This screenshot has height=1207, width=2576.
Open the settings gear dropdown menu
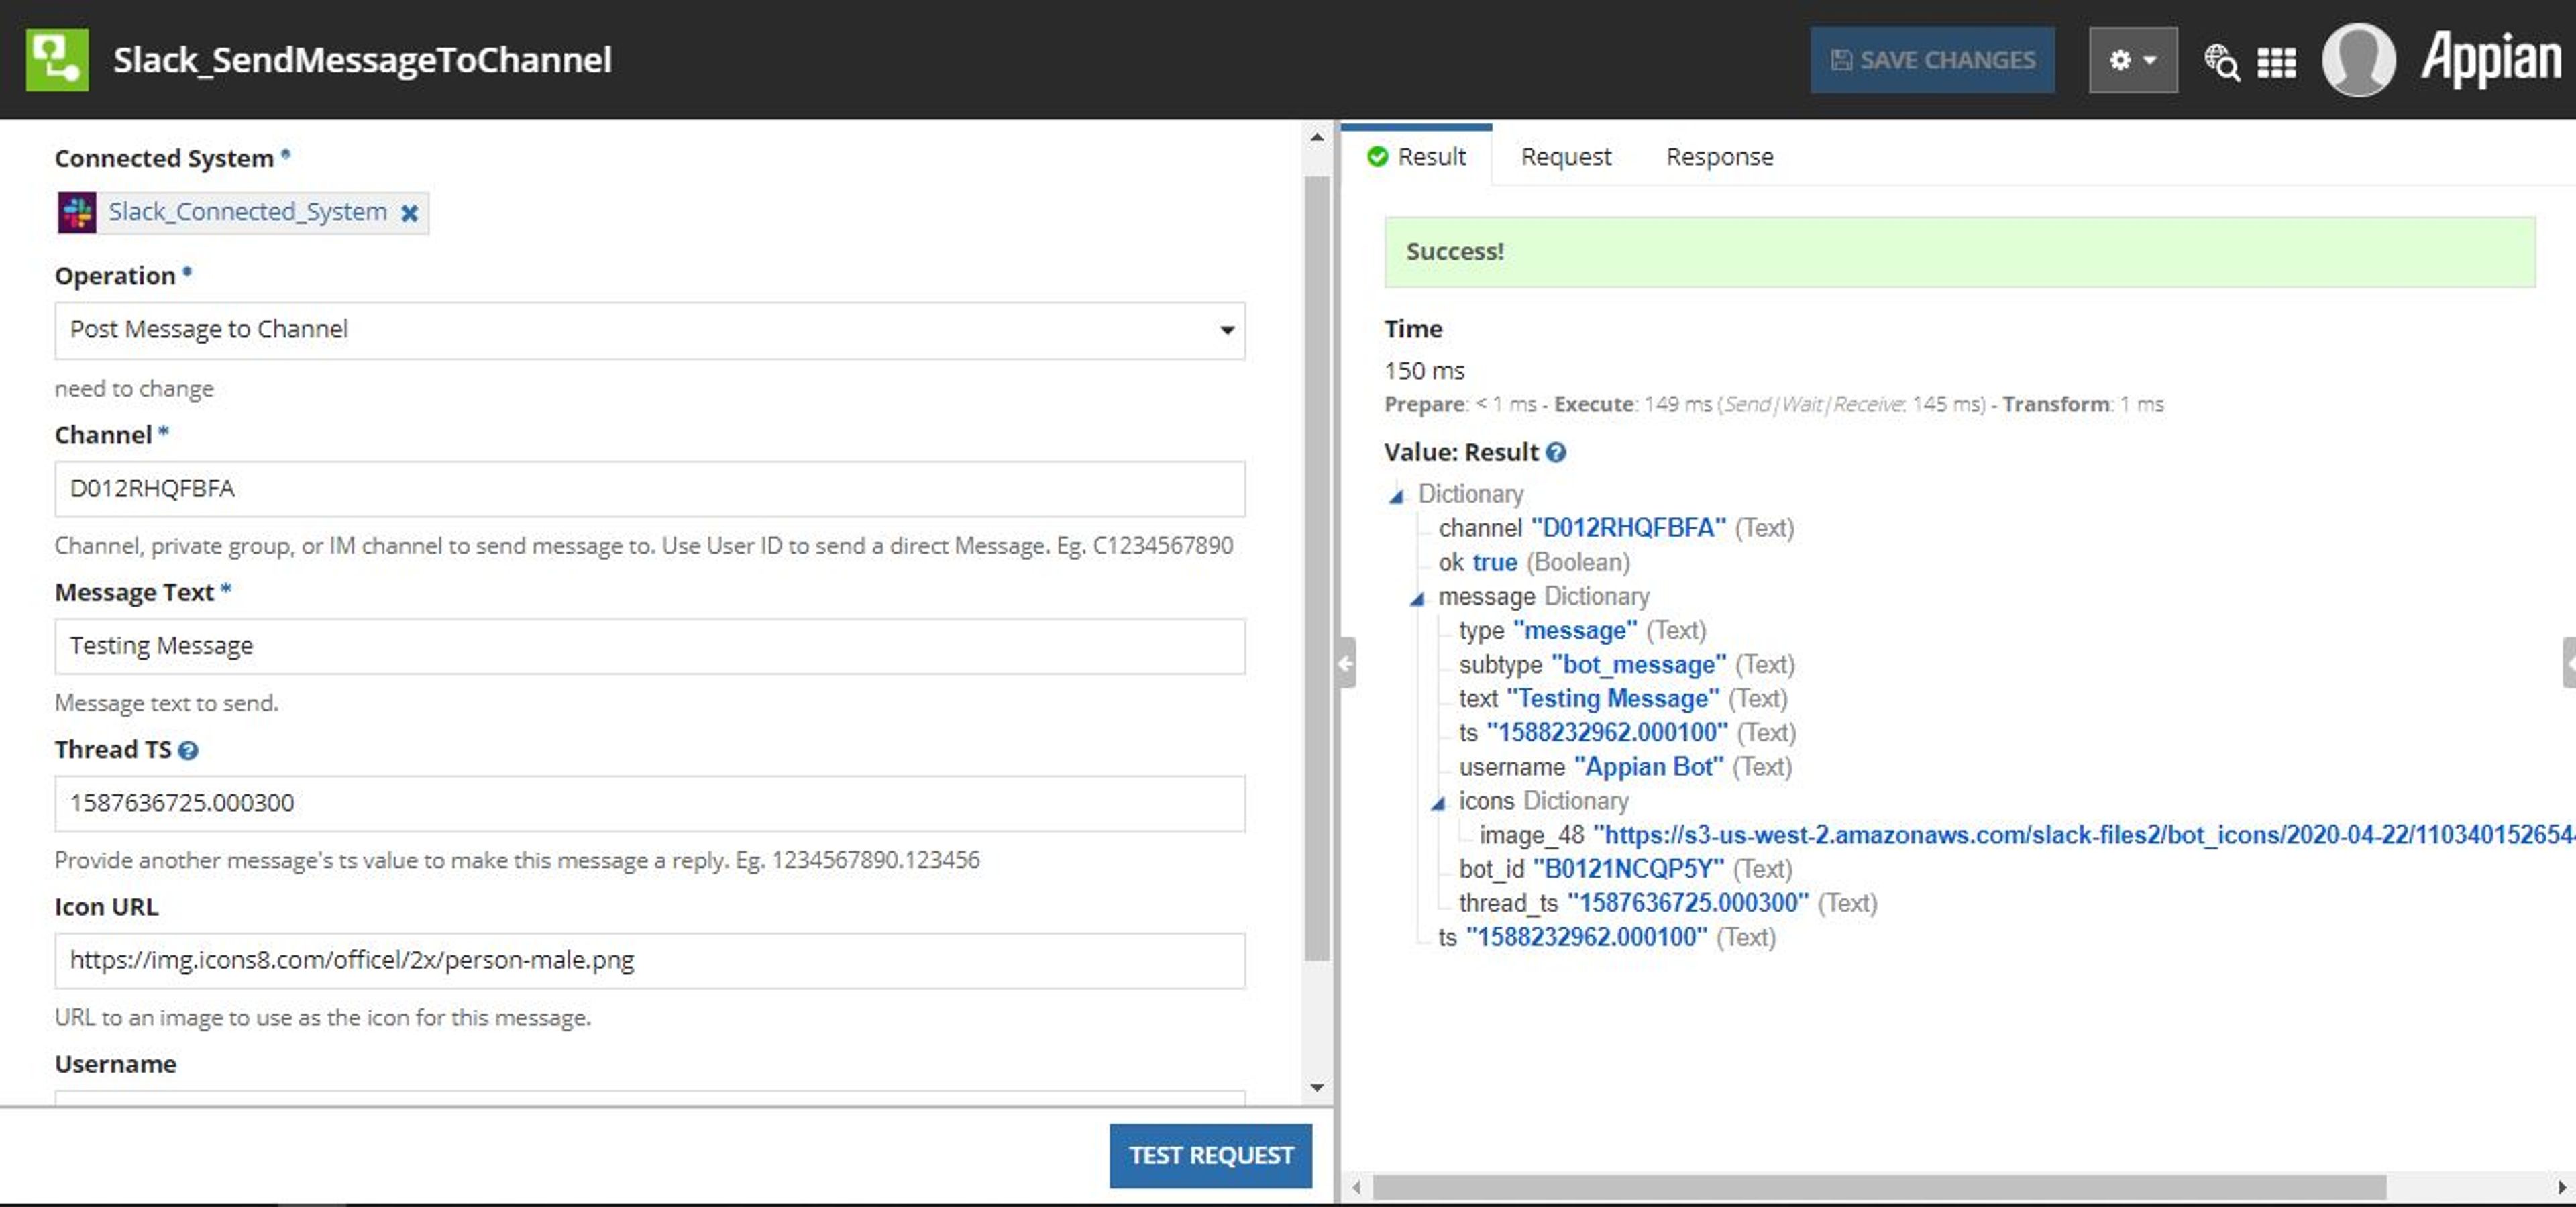pos(2132,60)
